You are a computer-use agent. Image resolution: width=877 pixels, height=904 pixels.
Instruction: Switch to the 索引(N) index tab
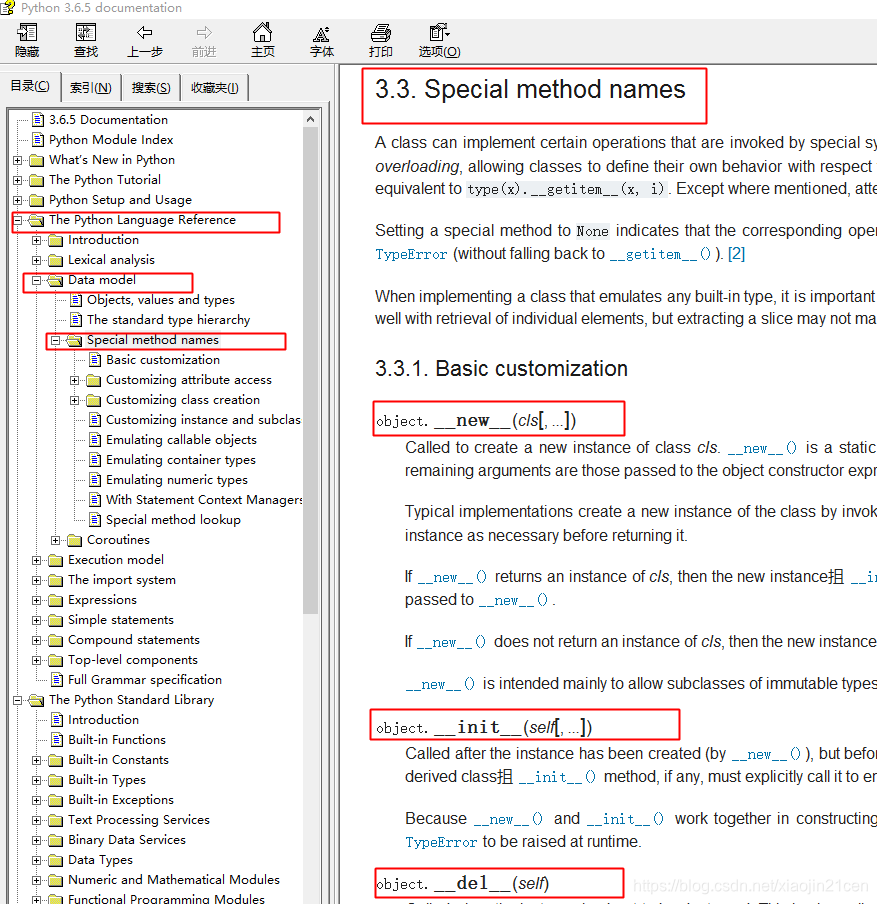coord(91,88)
